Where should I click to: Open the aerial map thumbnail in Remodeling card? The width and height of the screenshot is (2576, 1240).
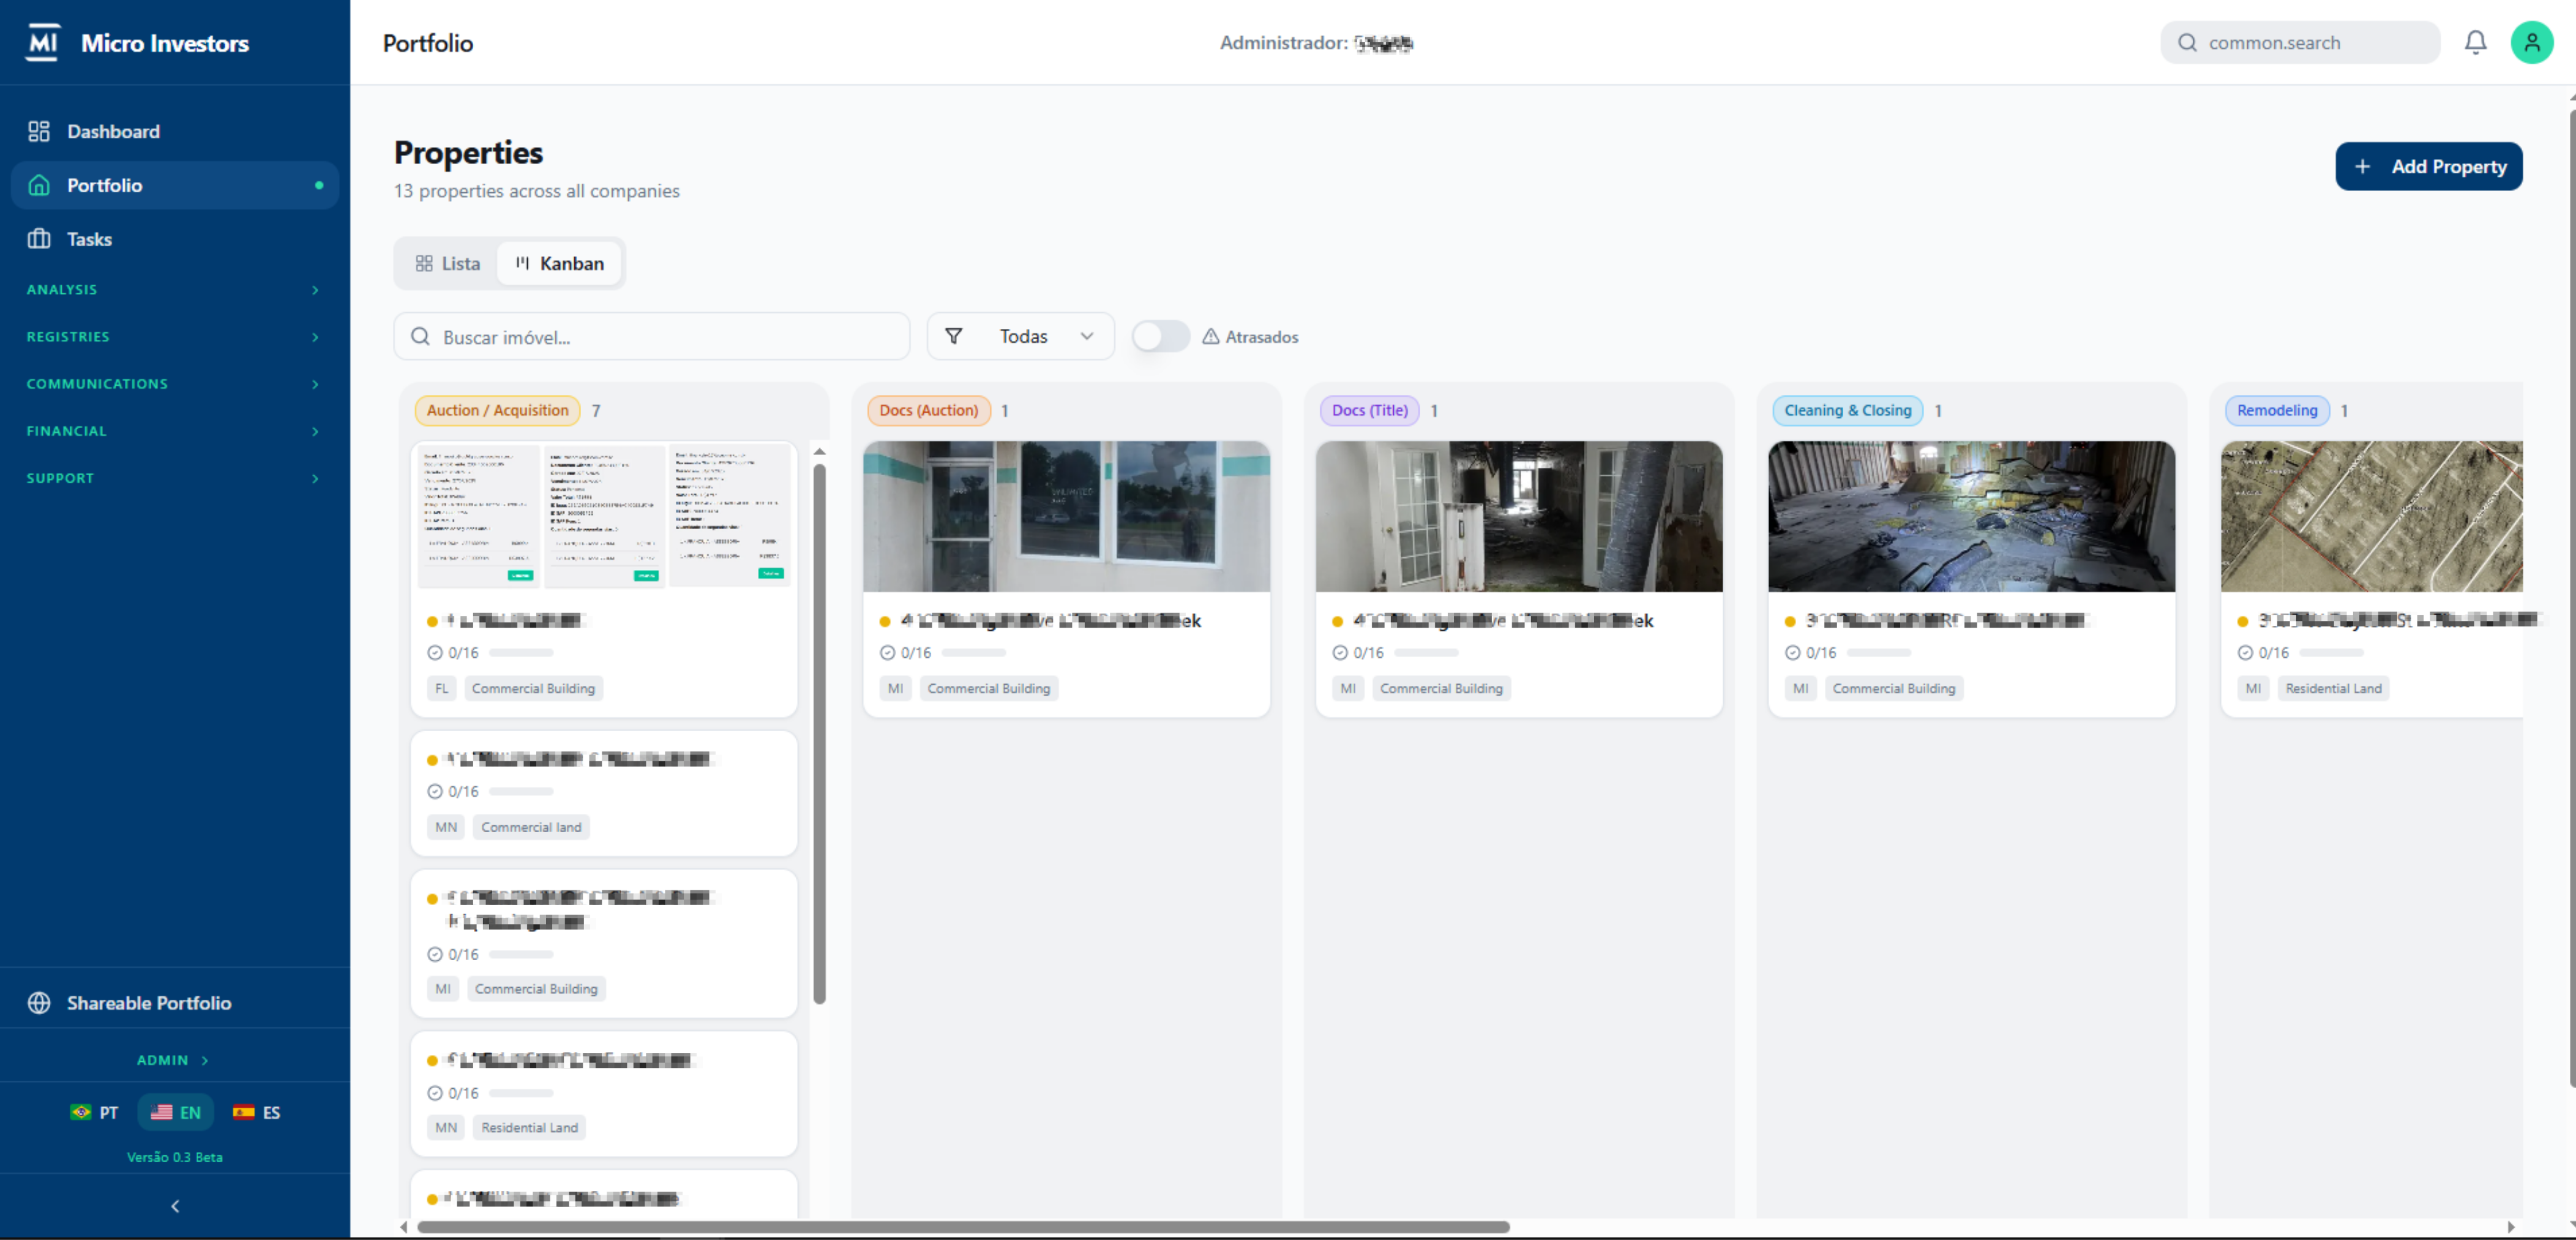coord(2371,516)
